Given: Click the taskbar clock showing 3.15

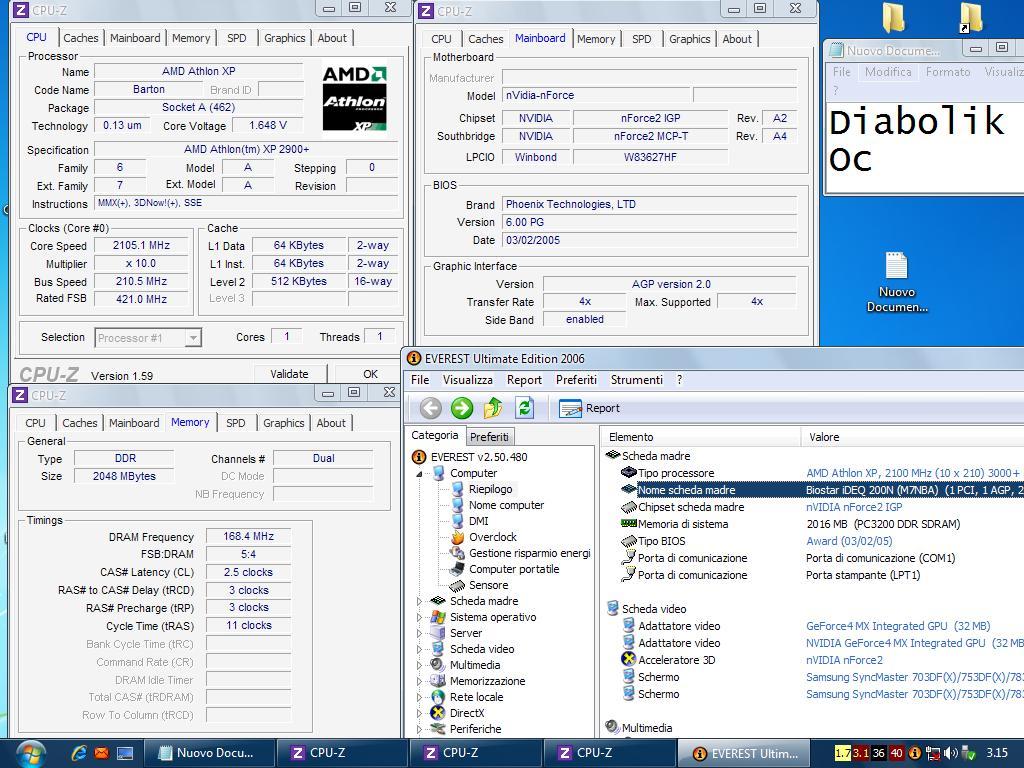Looking at the screenshot, I should 997,752.
